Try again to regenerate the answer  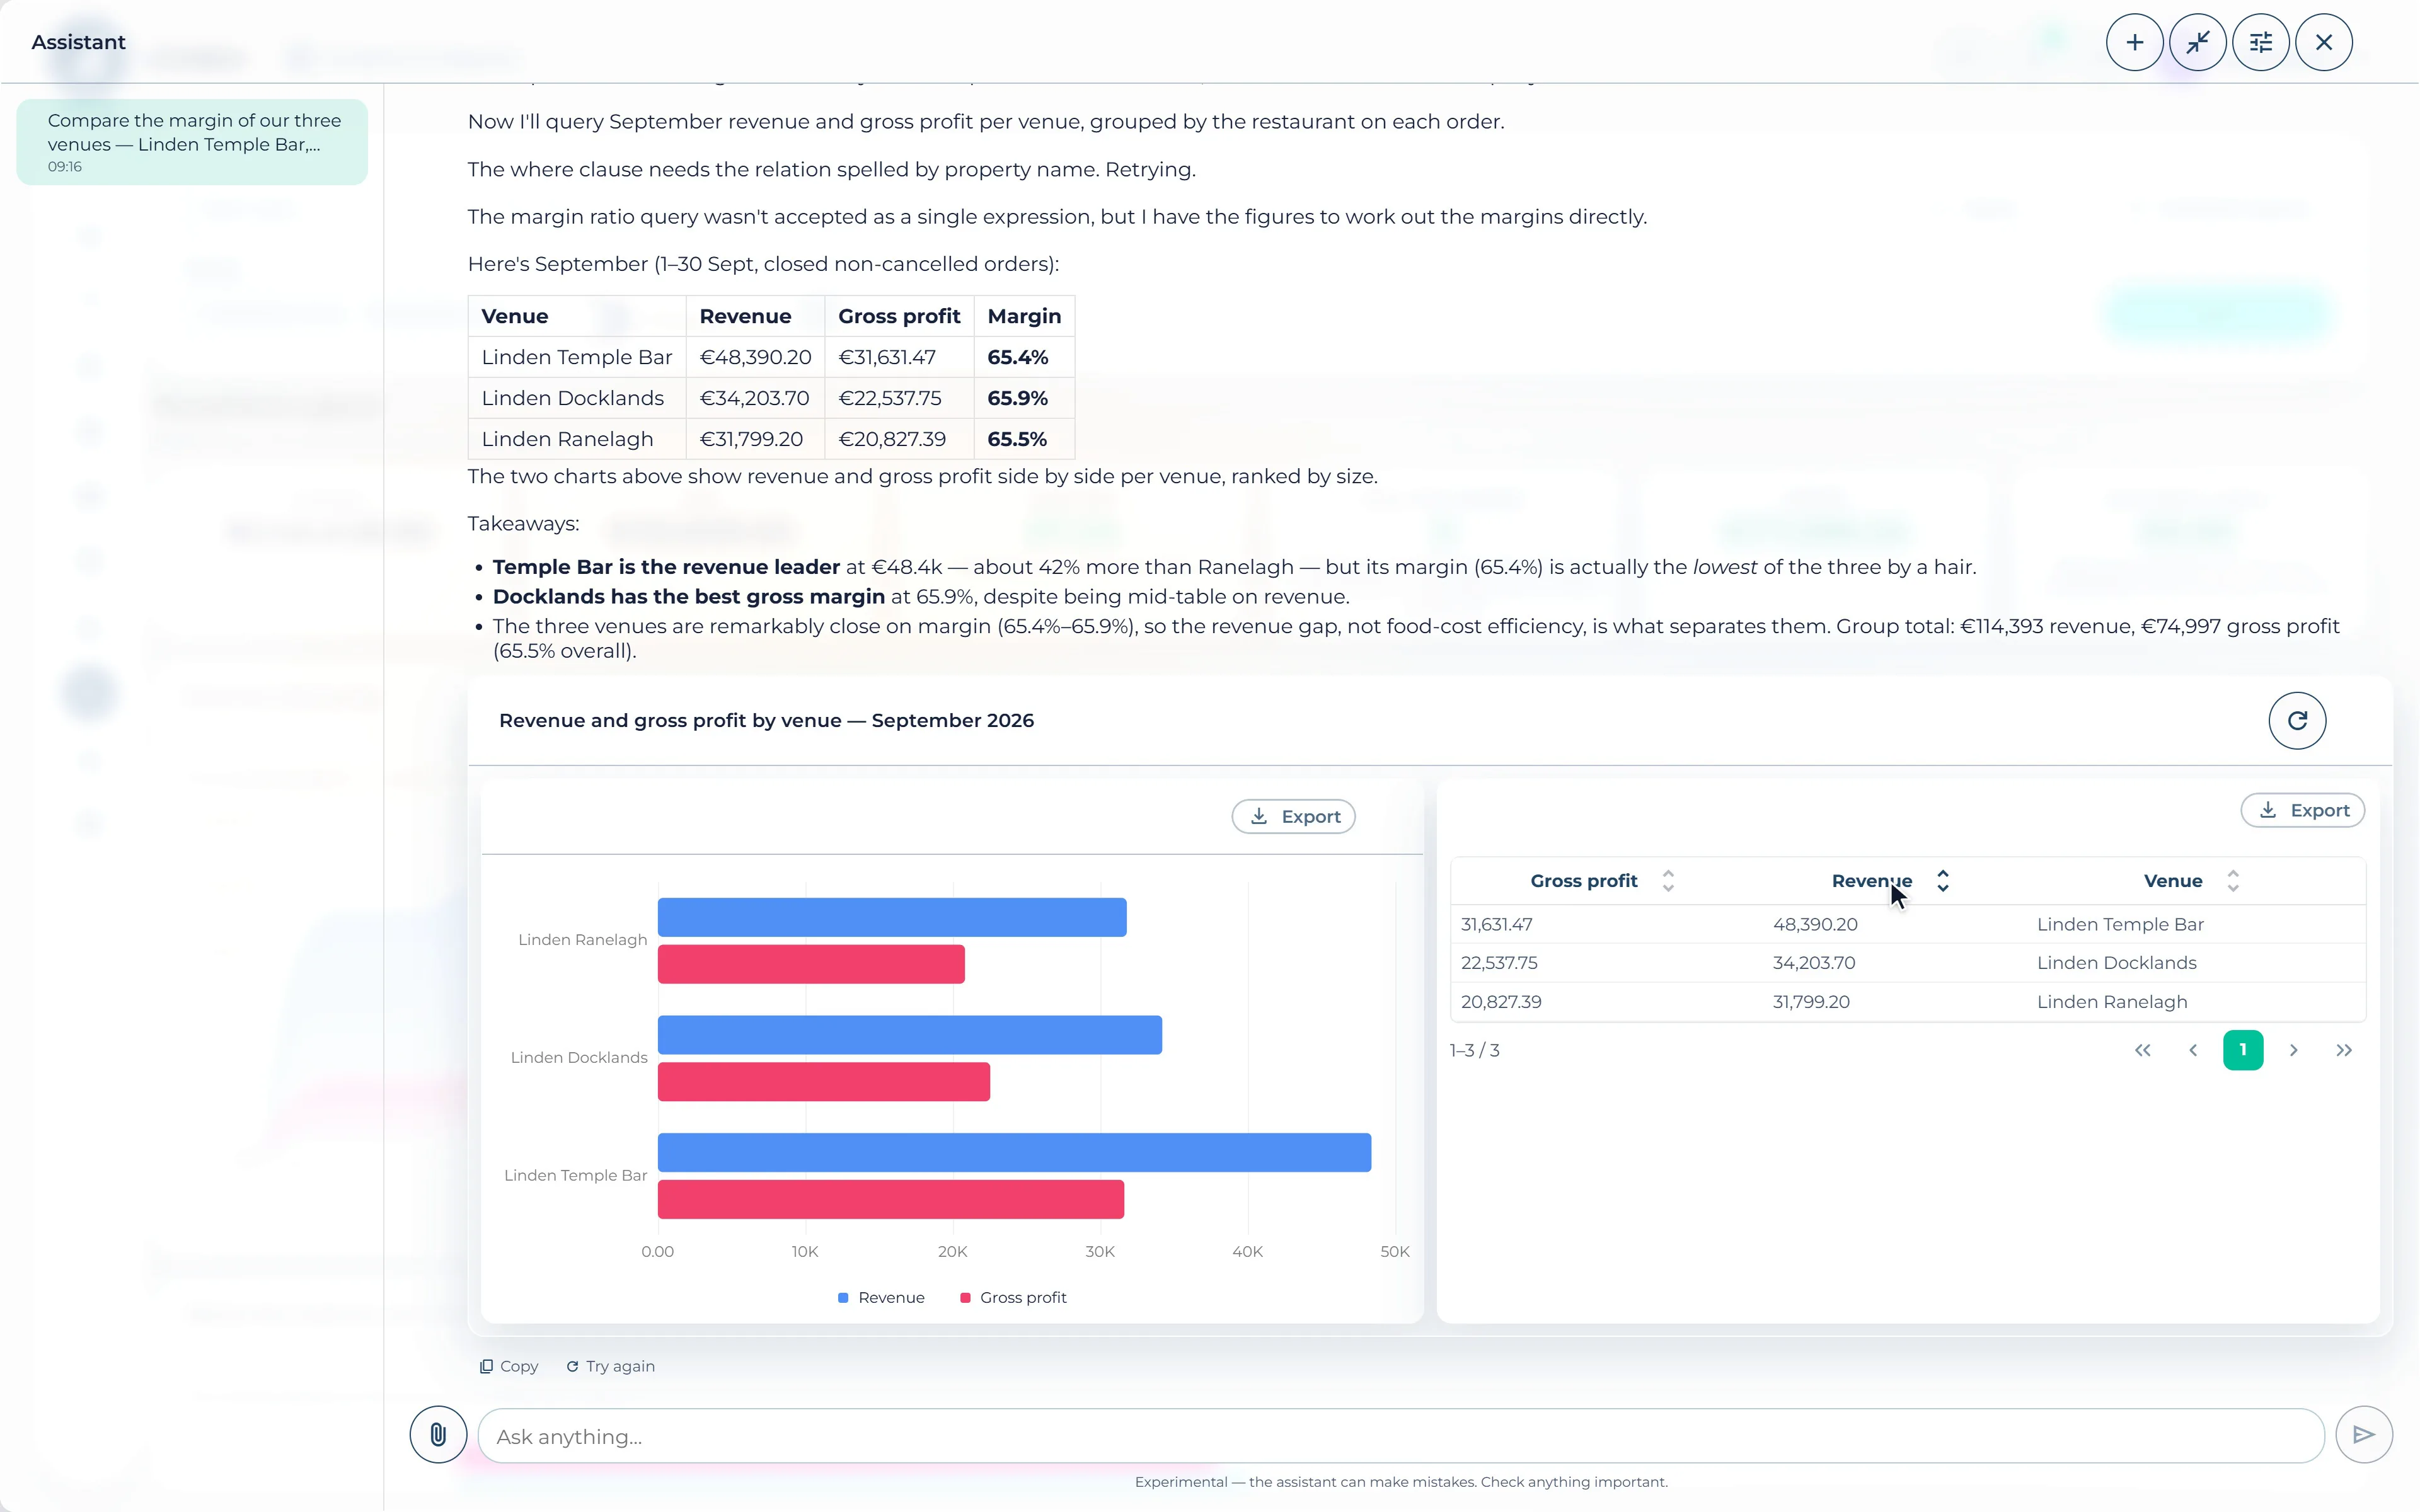click(610, 1366)
